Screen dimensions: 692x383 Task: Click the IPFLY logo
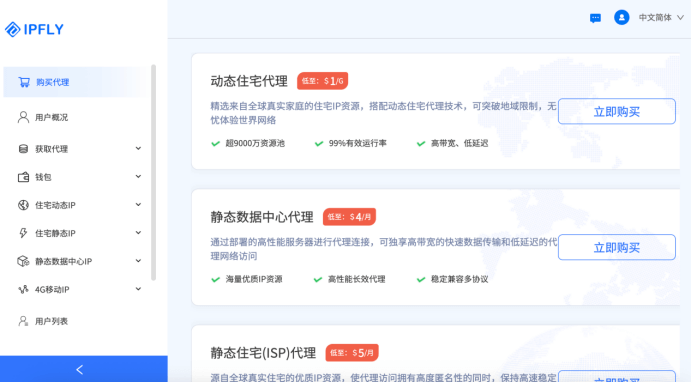(x=34, y=30)
